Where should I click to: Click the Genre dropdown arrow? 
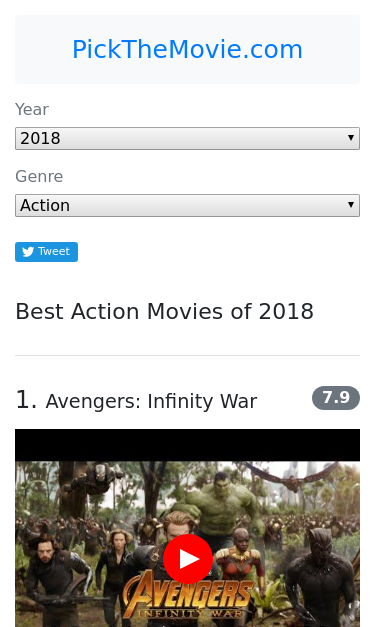[351, 205]
